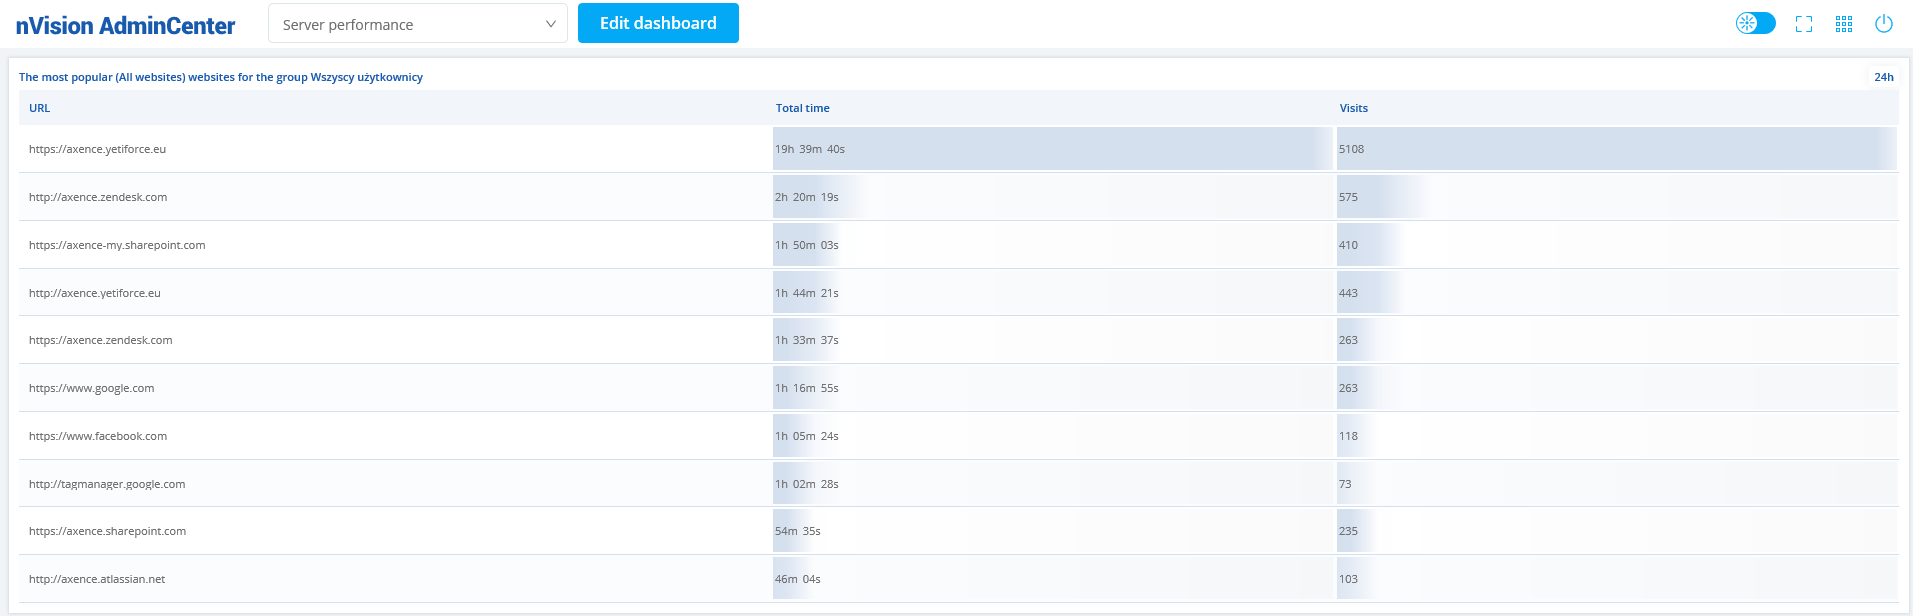Select the http://axence.zendesk.com row

pyautogui.click(x=98, y=197)
